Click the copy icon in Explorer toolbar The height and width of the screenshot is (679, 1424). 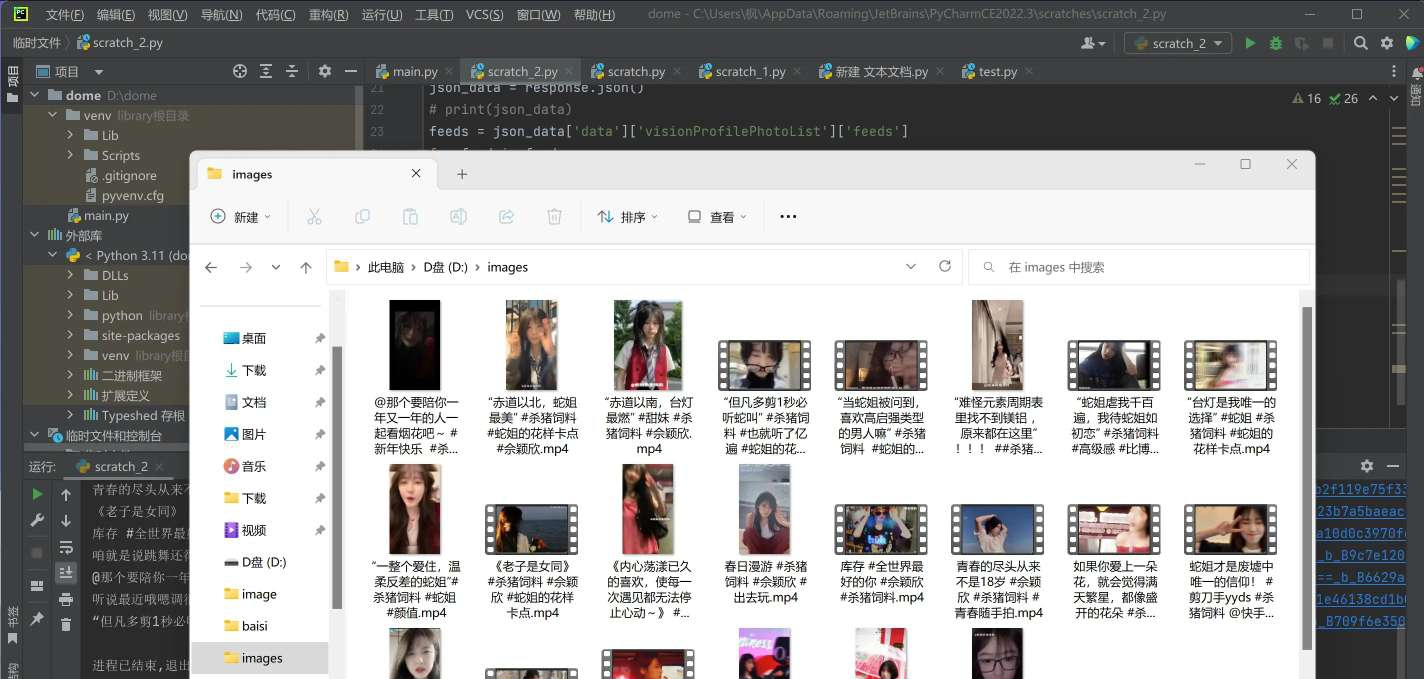[362, 216]
